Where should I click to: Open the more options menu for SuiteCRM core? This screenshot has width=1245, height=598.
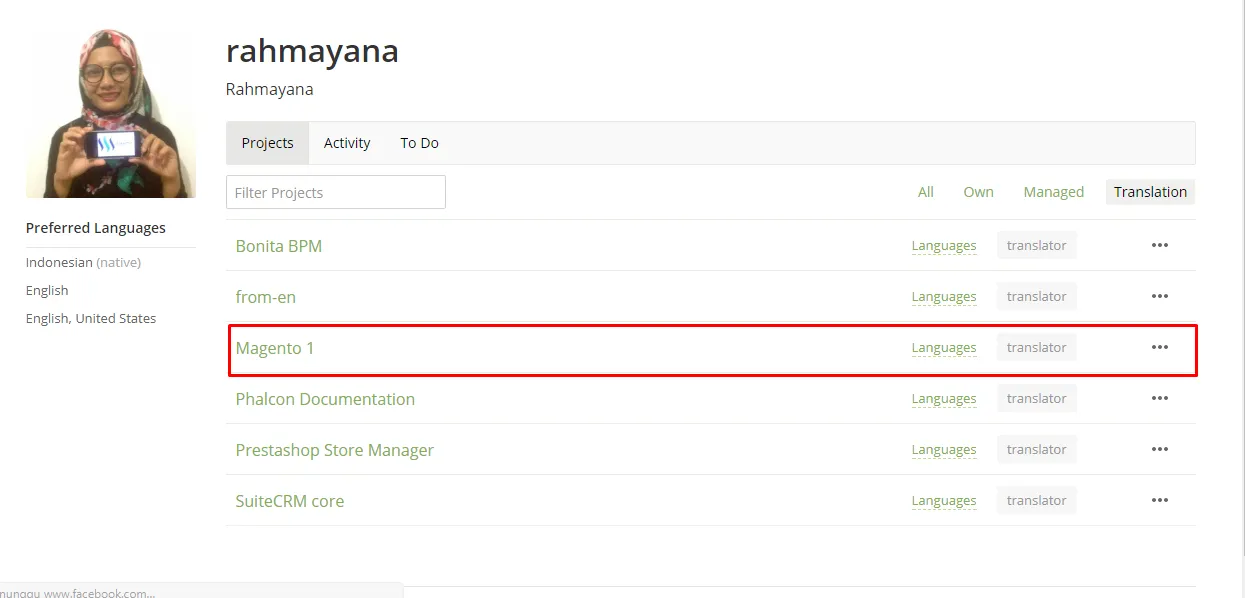(x=1159, y=500)
